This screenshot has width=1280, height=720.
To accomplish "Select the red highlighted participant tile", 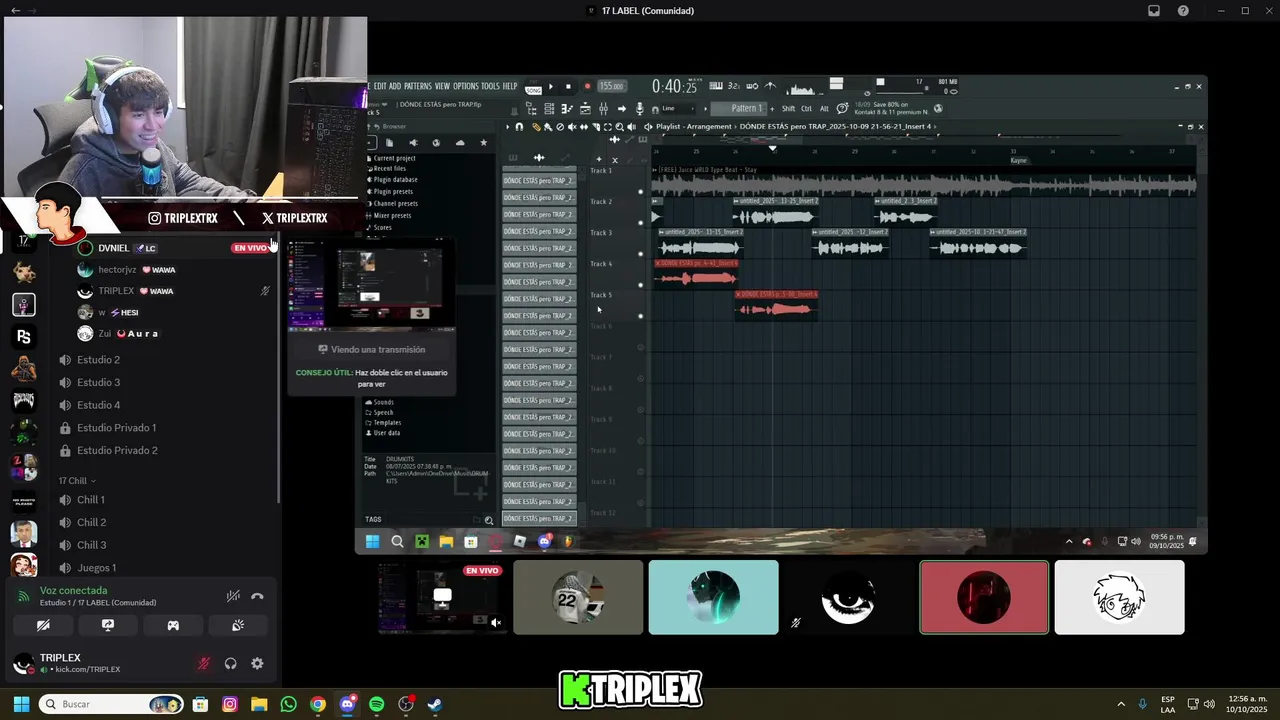I will pyautogui.click(x=984, y=598).
